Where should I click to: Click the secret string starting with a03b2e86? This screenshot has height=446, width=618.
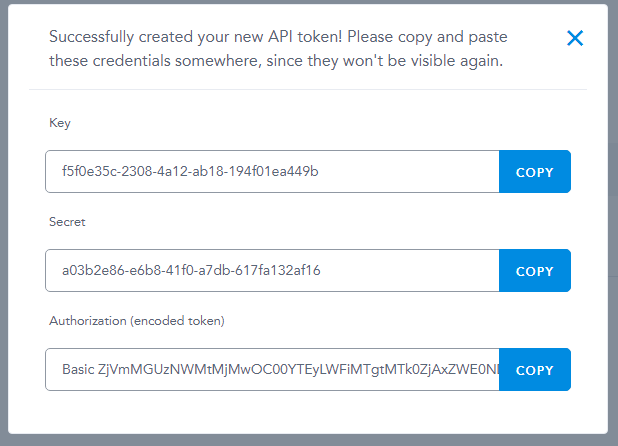[x=191, y=271]
